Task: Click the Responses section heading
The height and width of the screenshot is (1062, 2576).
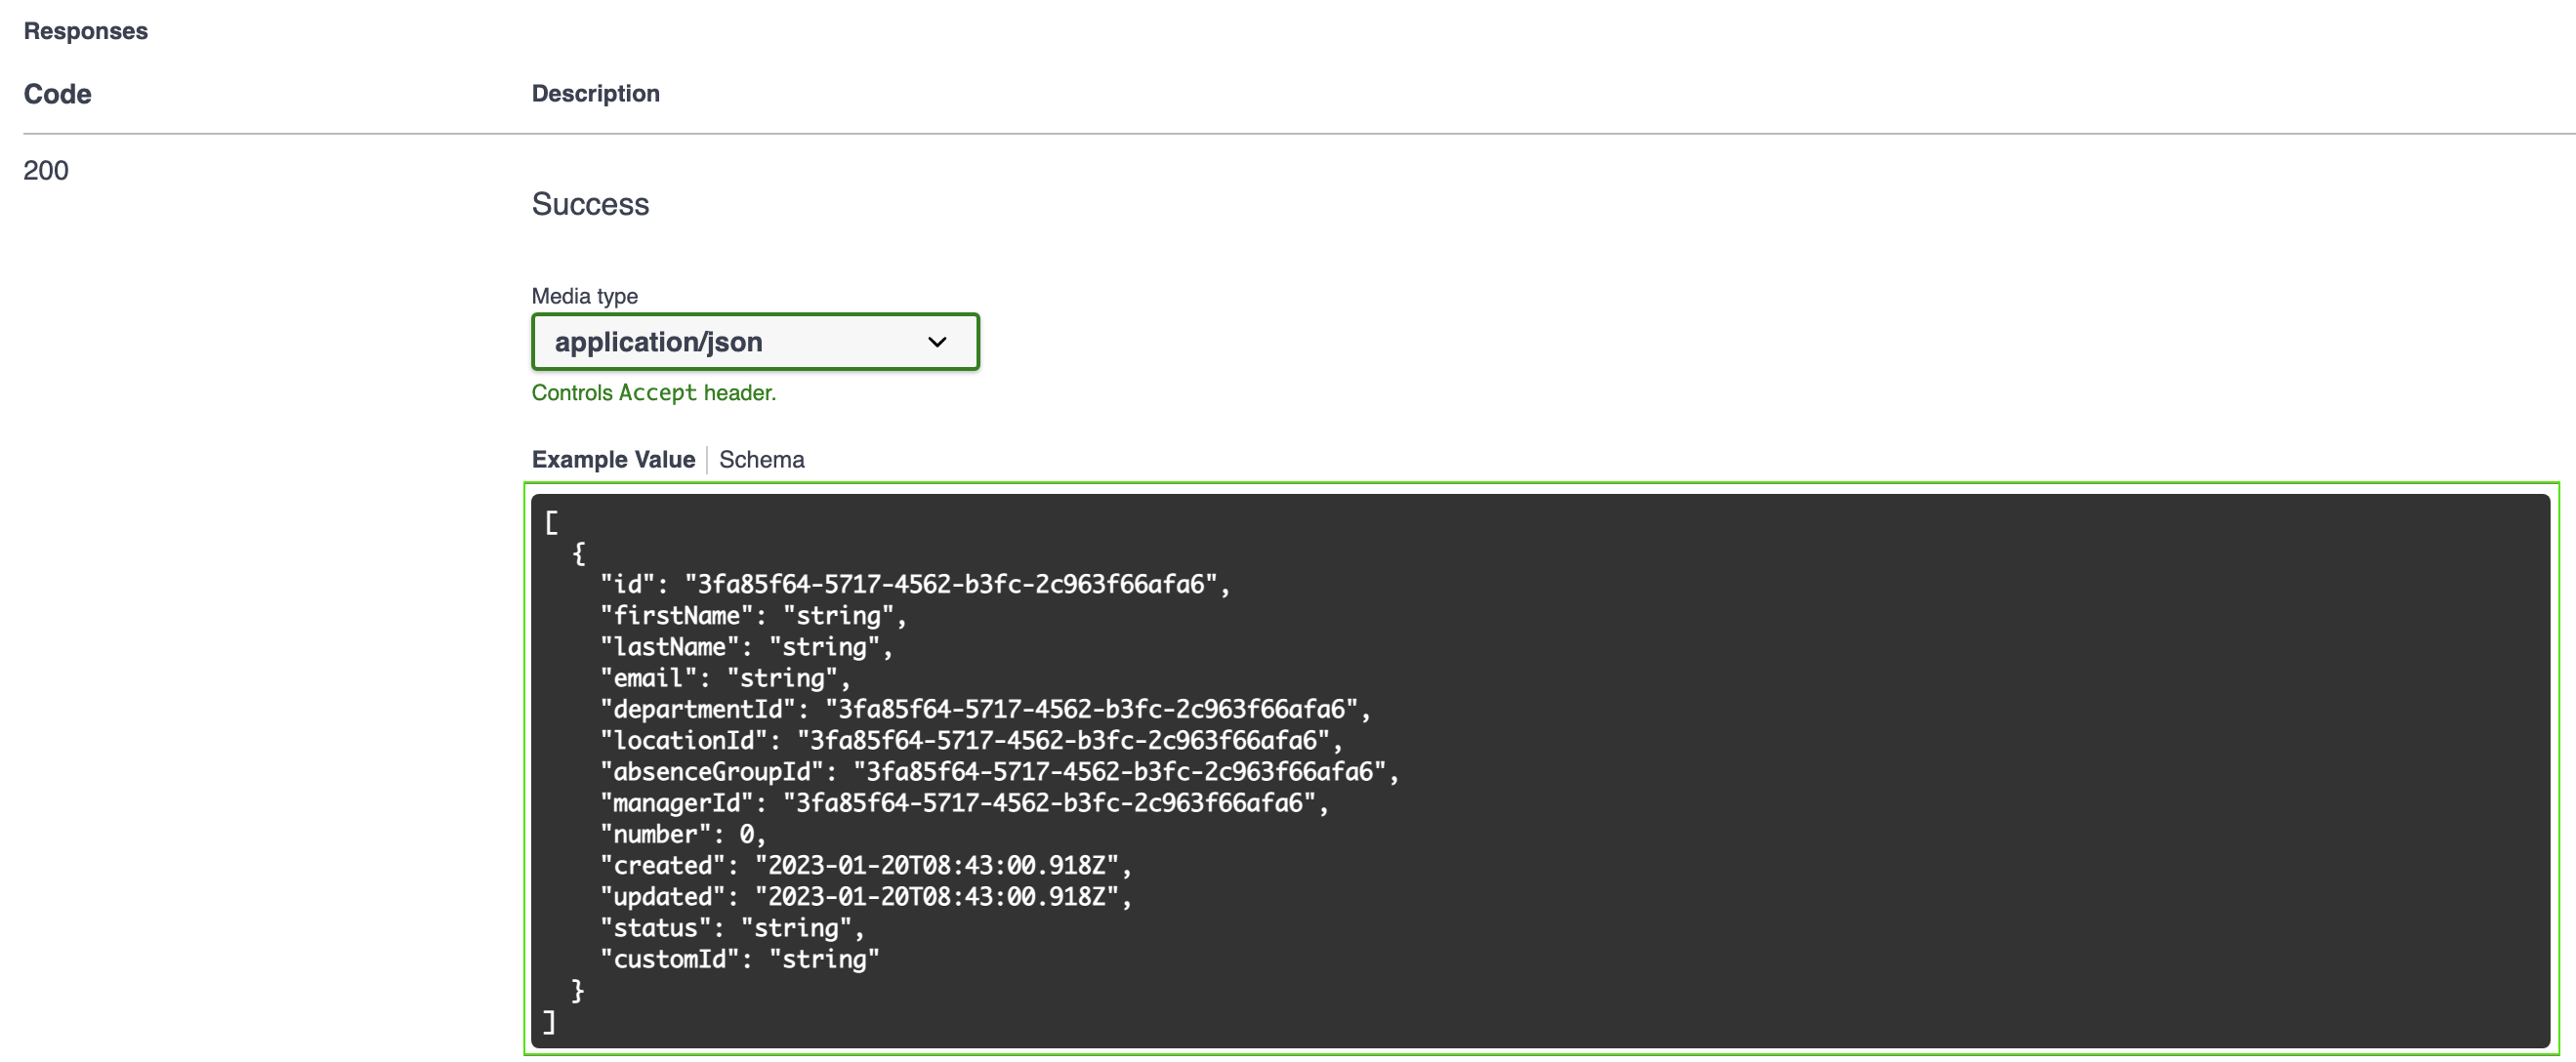Action: point(85,31)
